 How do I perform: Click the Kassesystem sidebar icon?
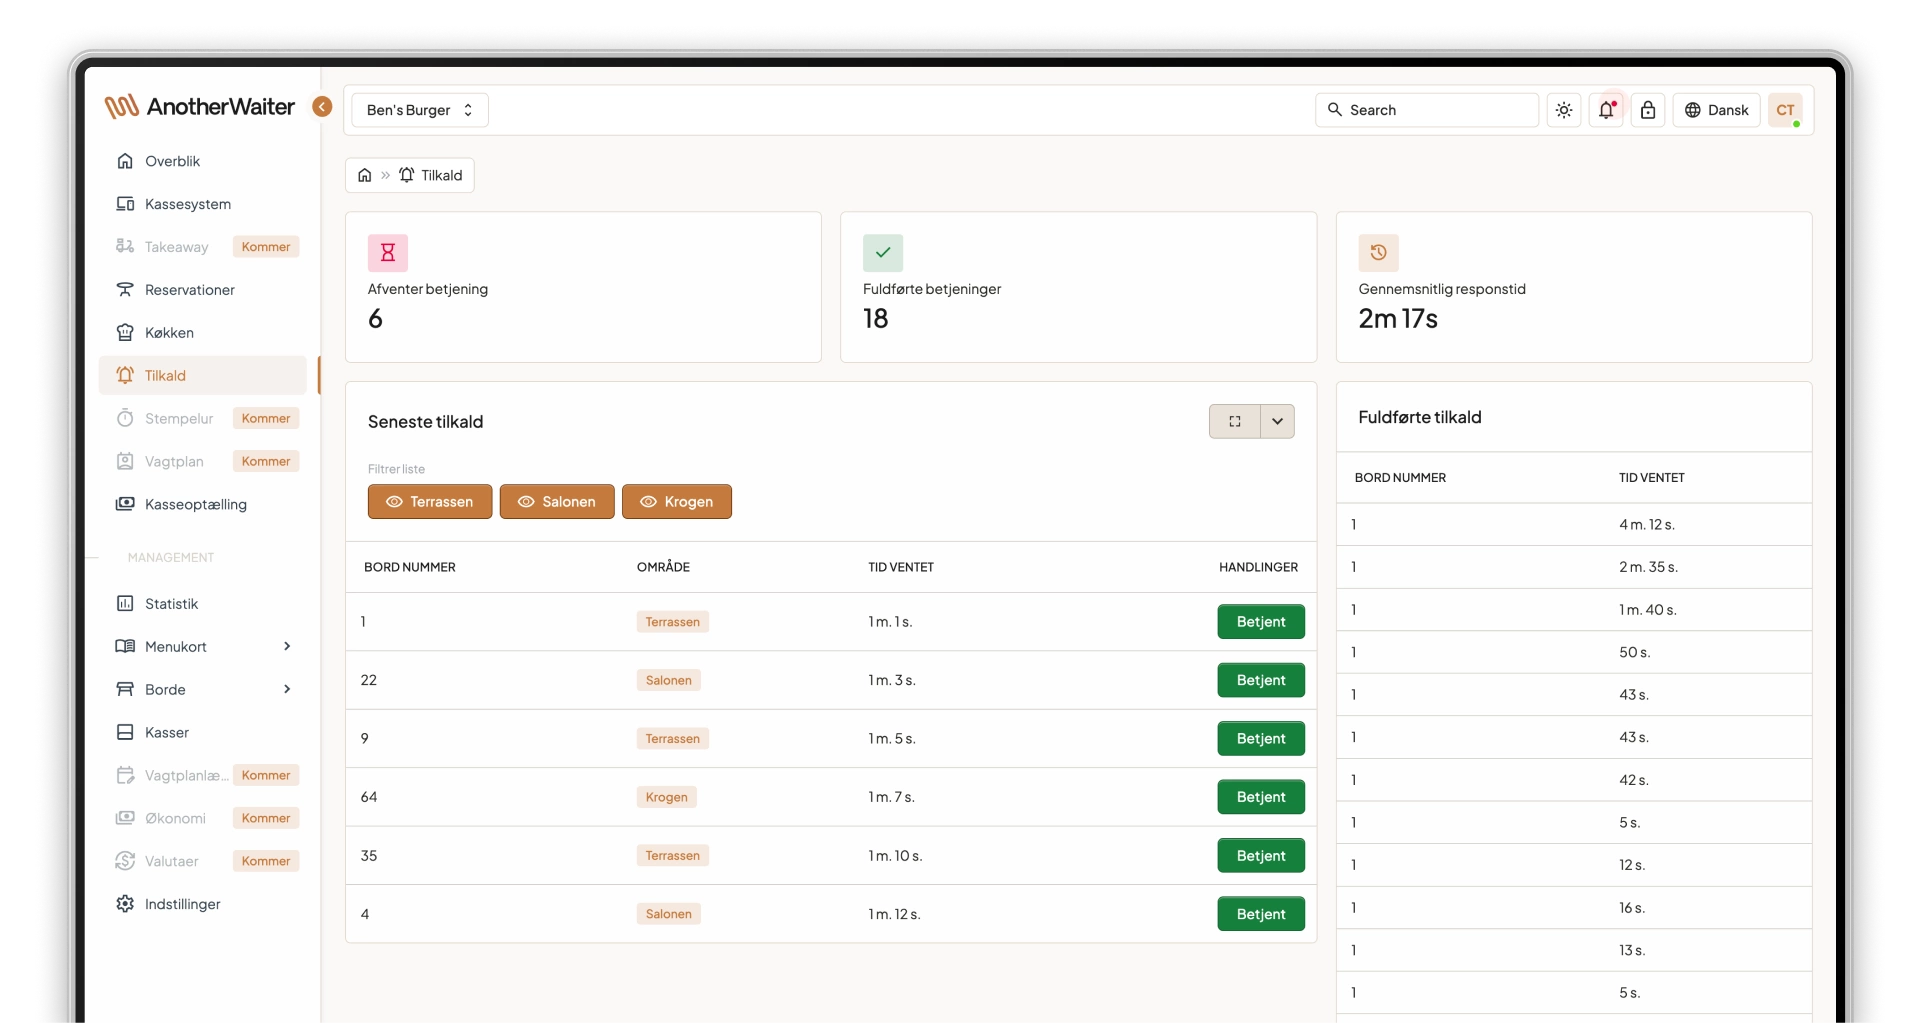[125, 204]
